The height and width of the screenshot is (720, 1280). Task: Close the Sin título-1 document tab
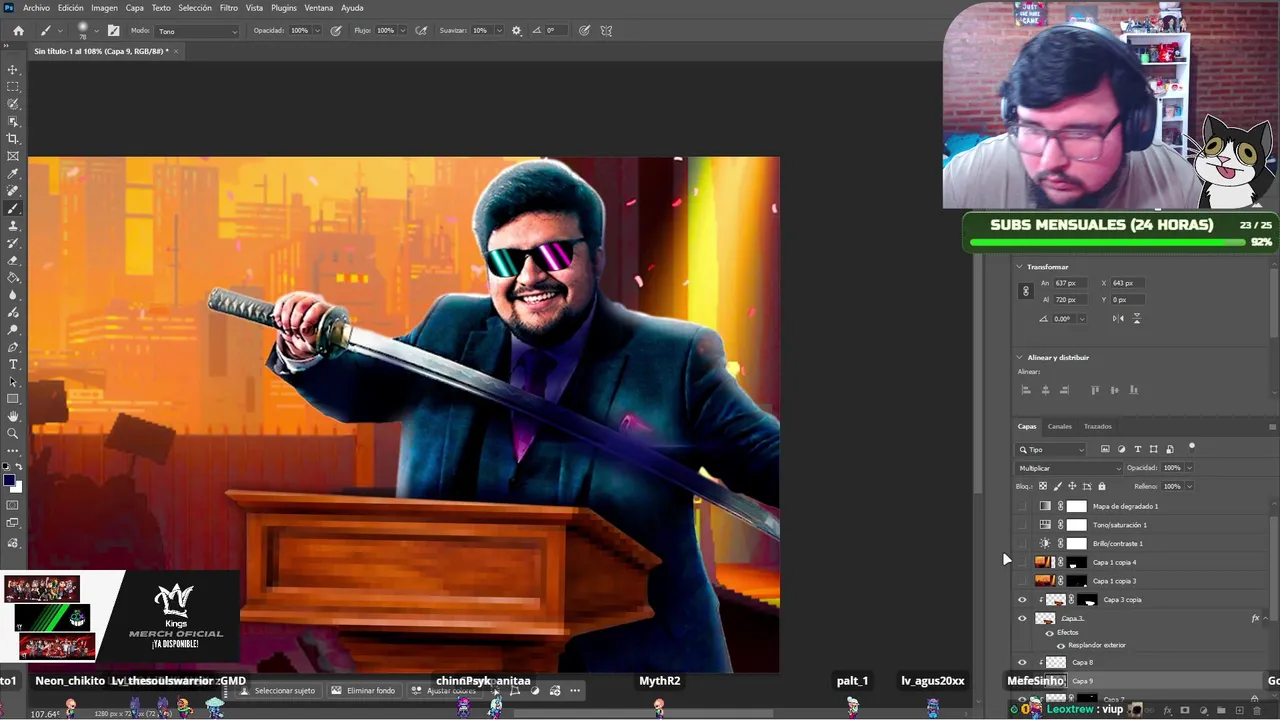[176, 51]
